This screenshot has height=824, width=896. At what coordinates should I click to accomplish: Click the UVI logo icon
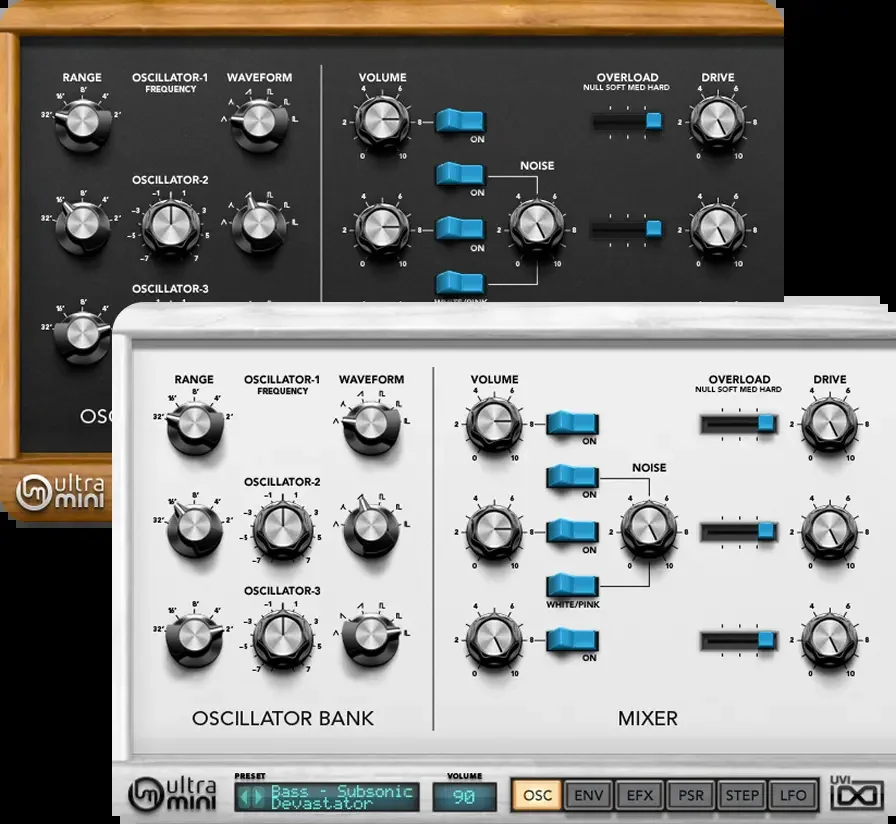tap(857, 794)
